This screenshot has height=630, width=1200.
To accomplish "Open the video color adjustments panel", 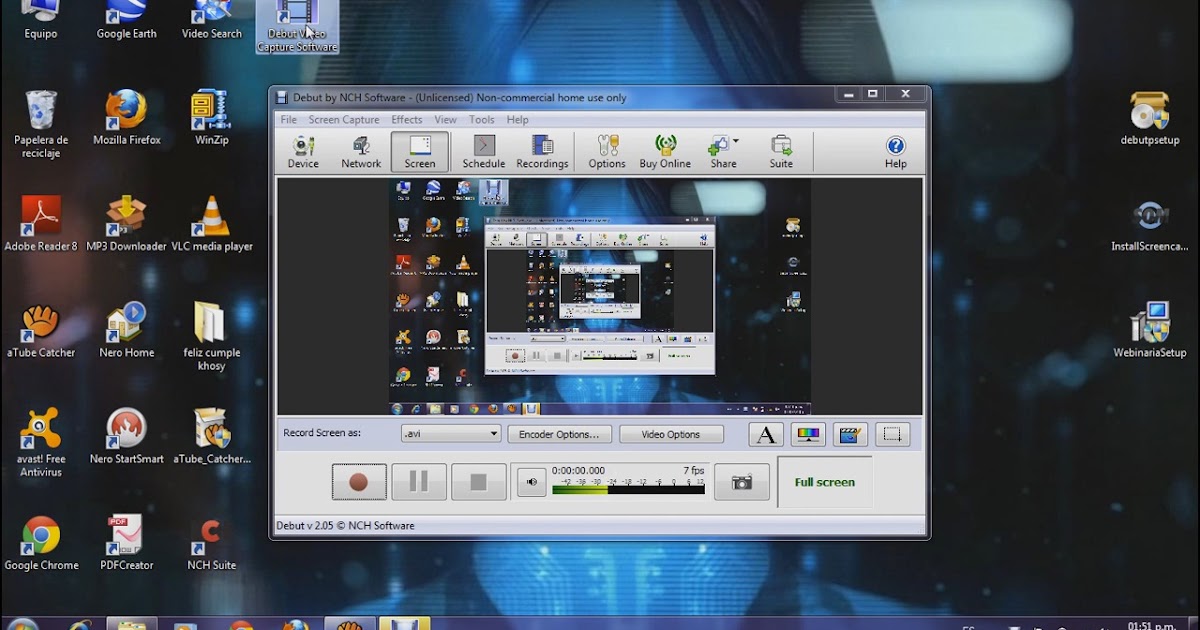I will [x=808, y=433].
